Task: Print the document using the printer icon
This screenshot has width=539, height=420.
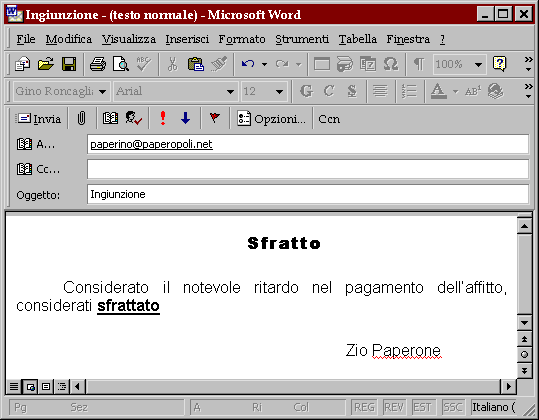Action: tap(98, 64)
